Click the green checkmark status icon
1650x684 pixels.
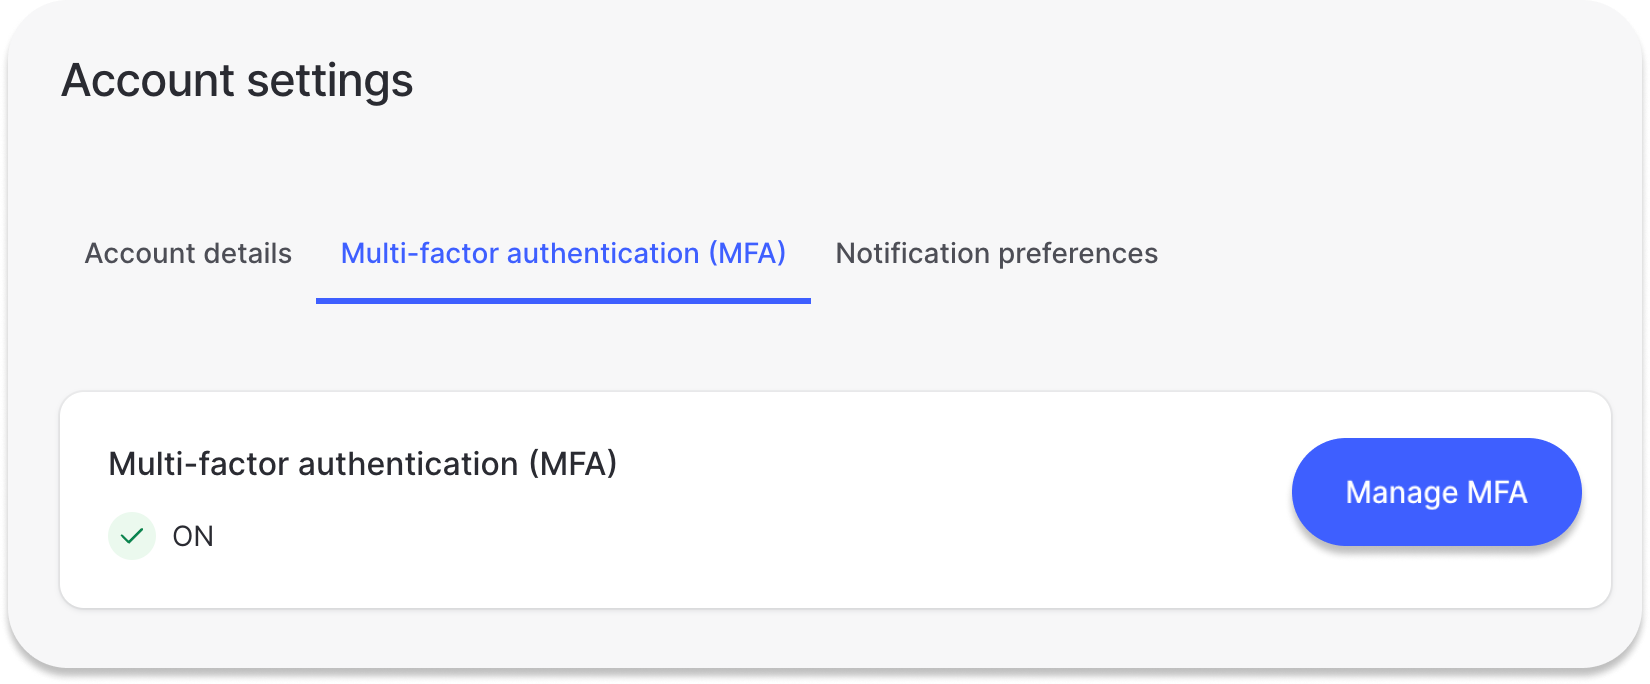pos(132,537)
